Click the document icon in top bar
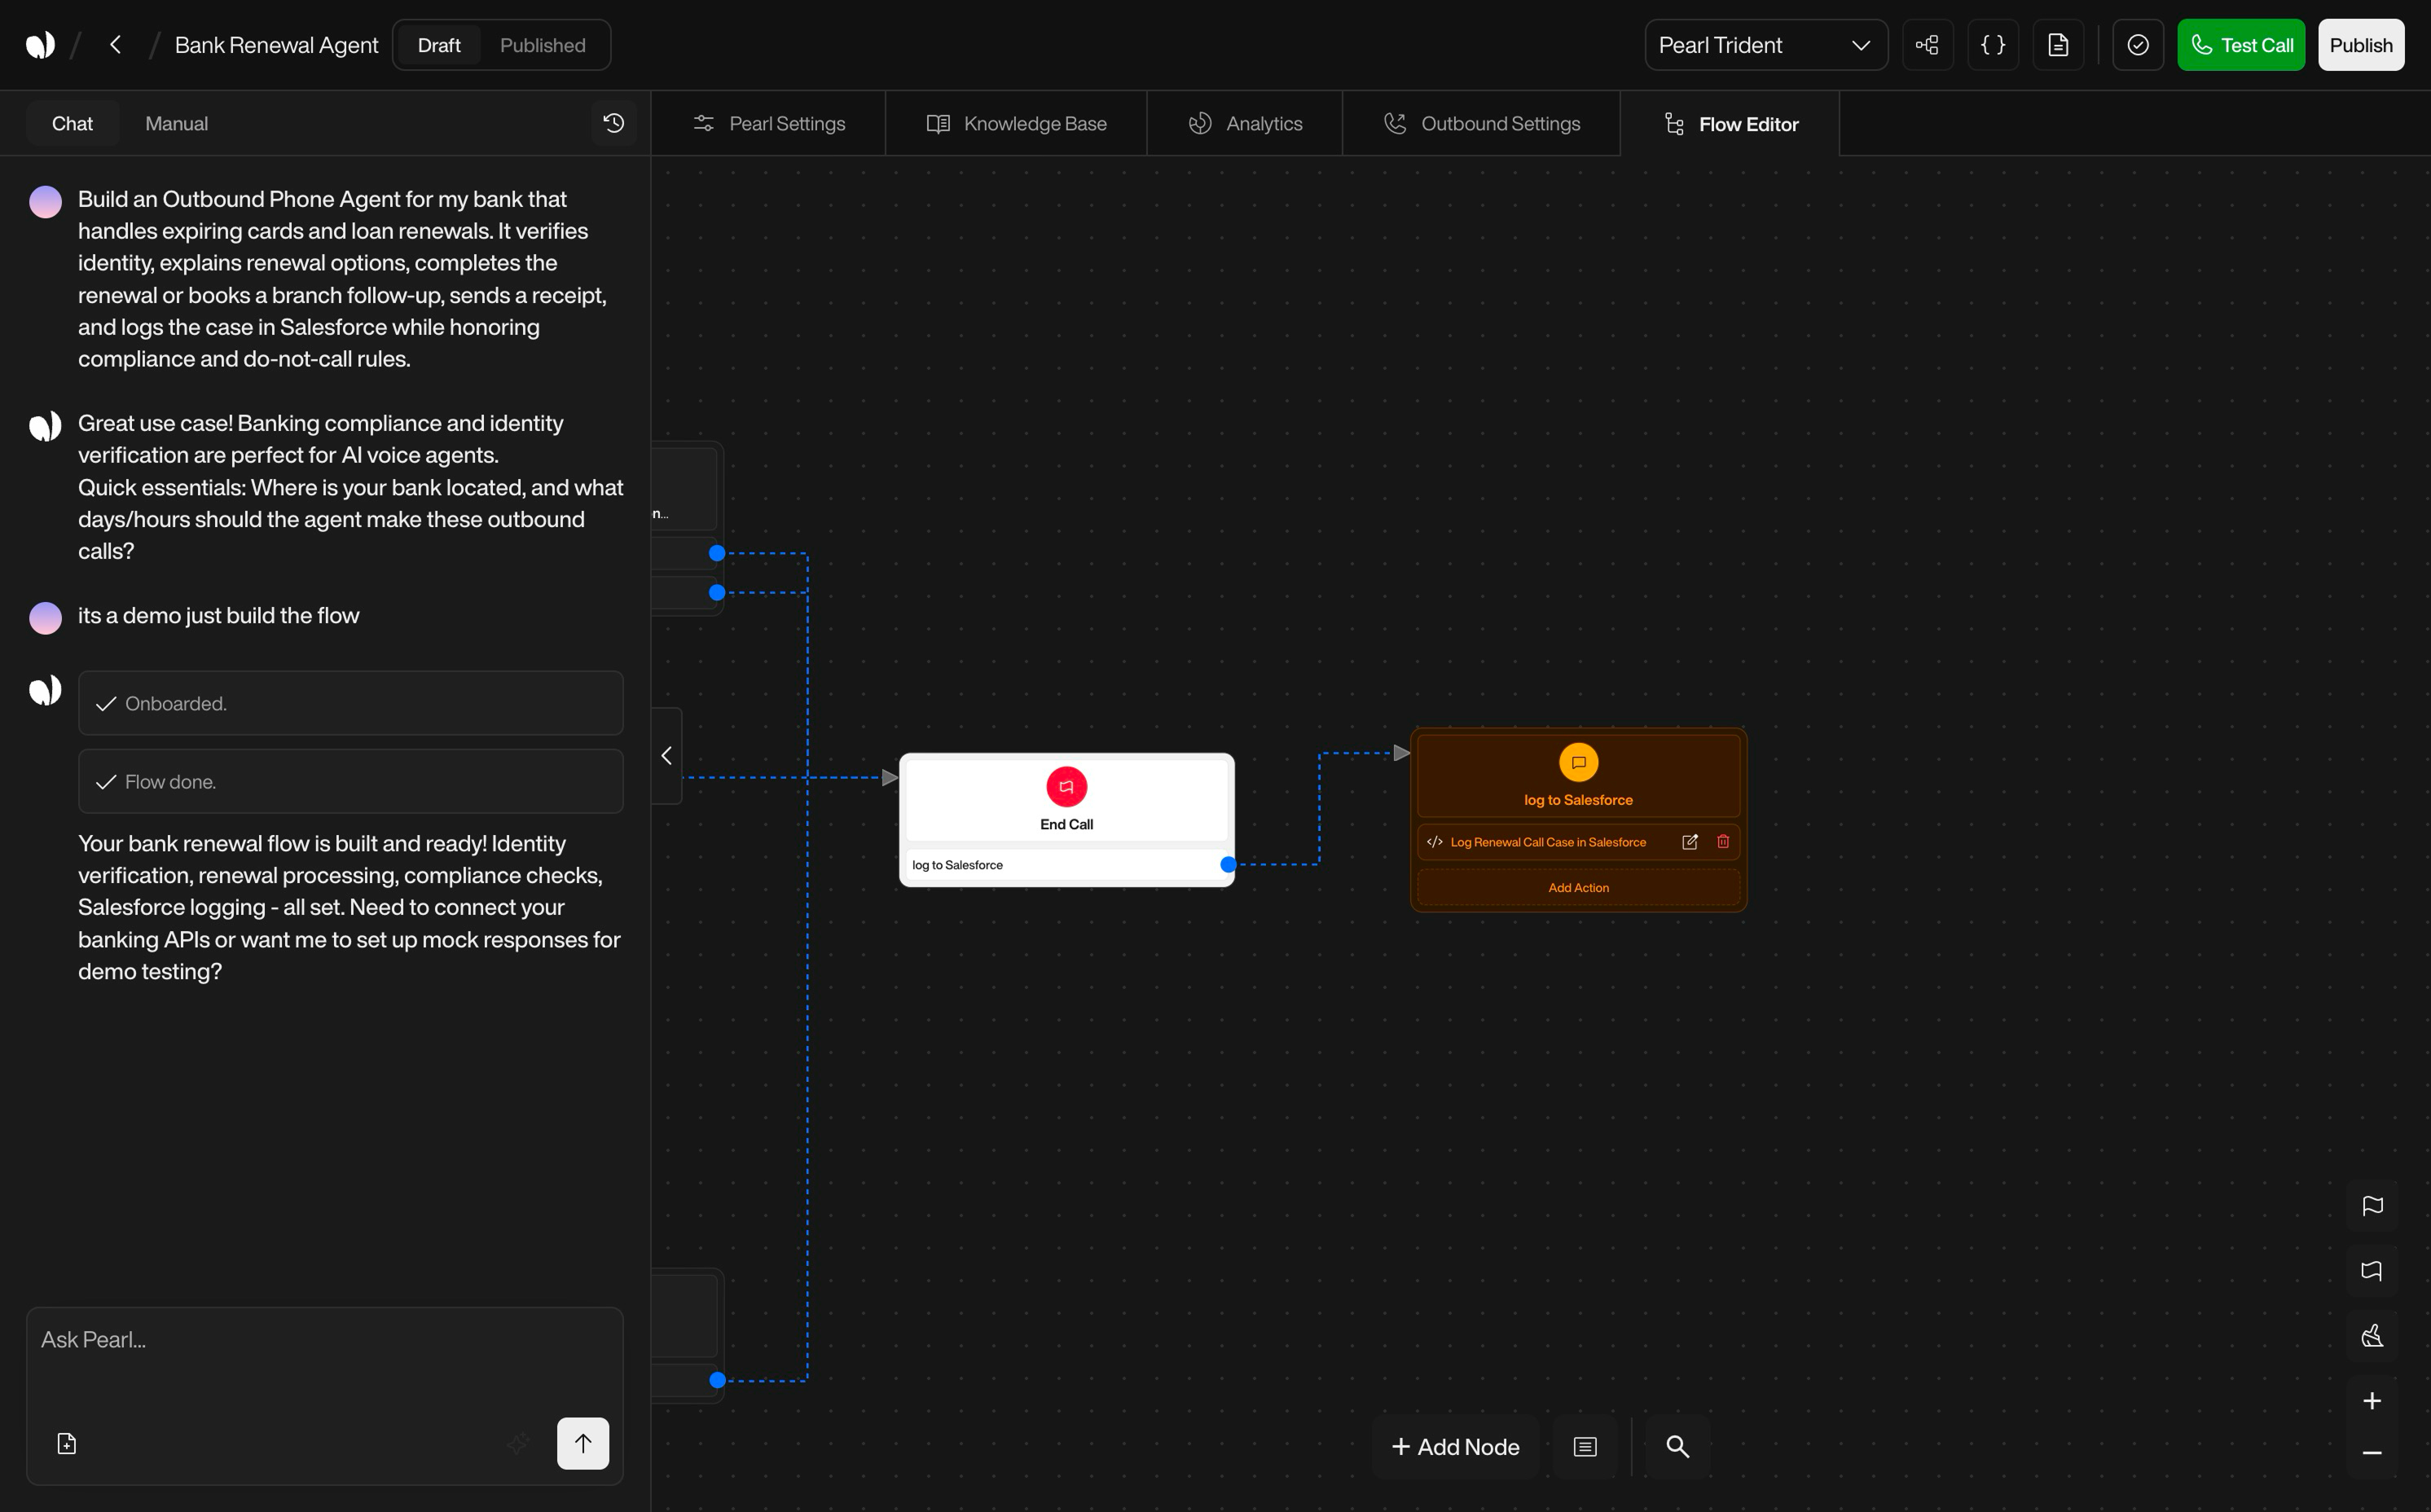 tap(2058, 45)
